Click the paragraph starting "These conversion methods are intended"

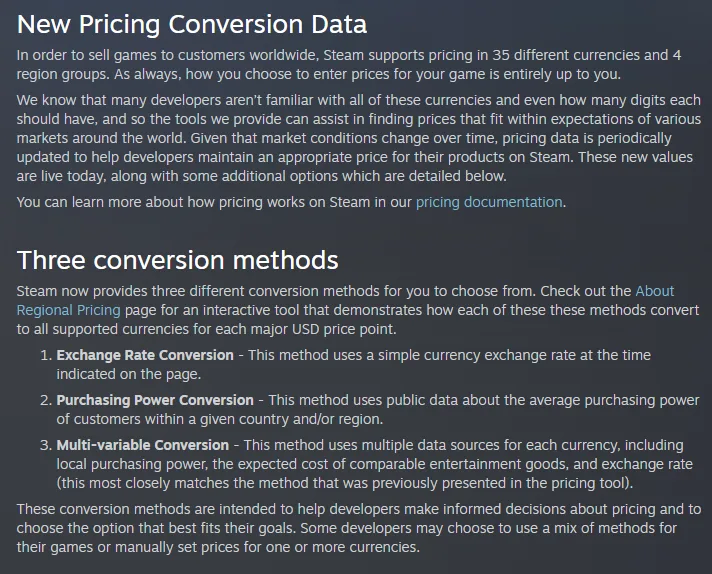[x=350, y=528]
